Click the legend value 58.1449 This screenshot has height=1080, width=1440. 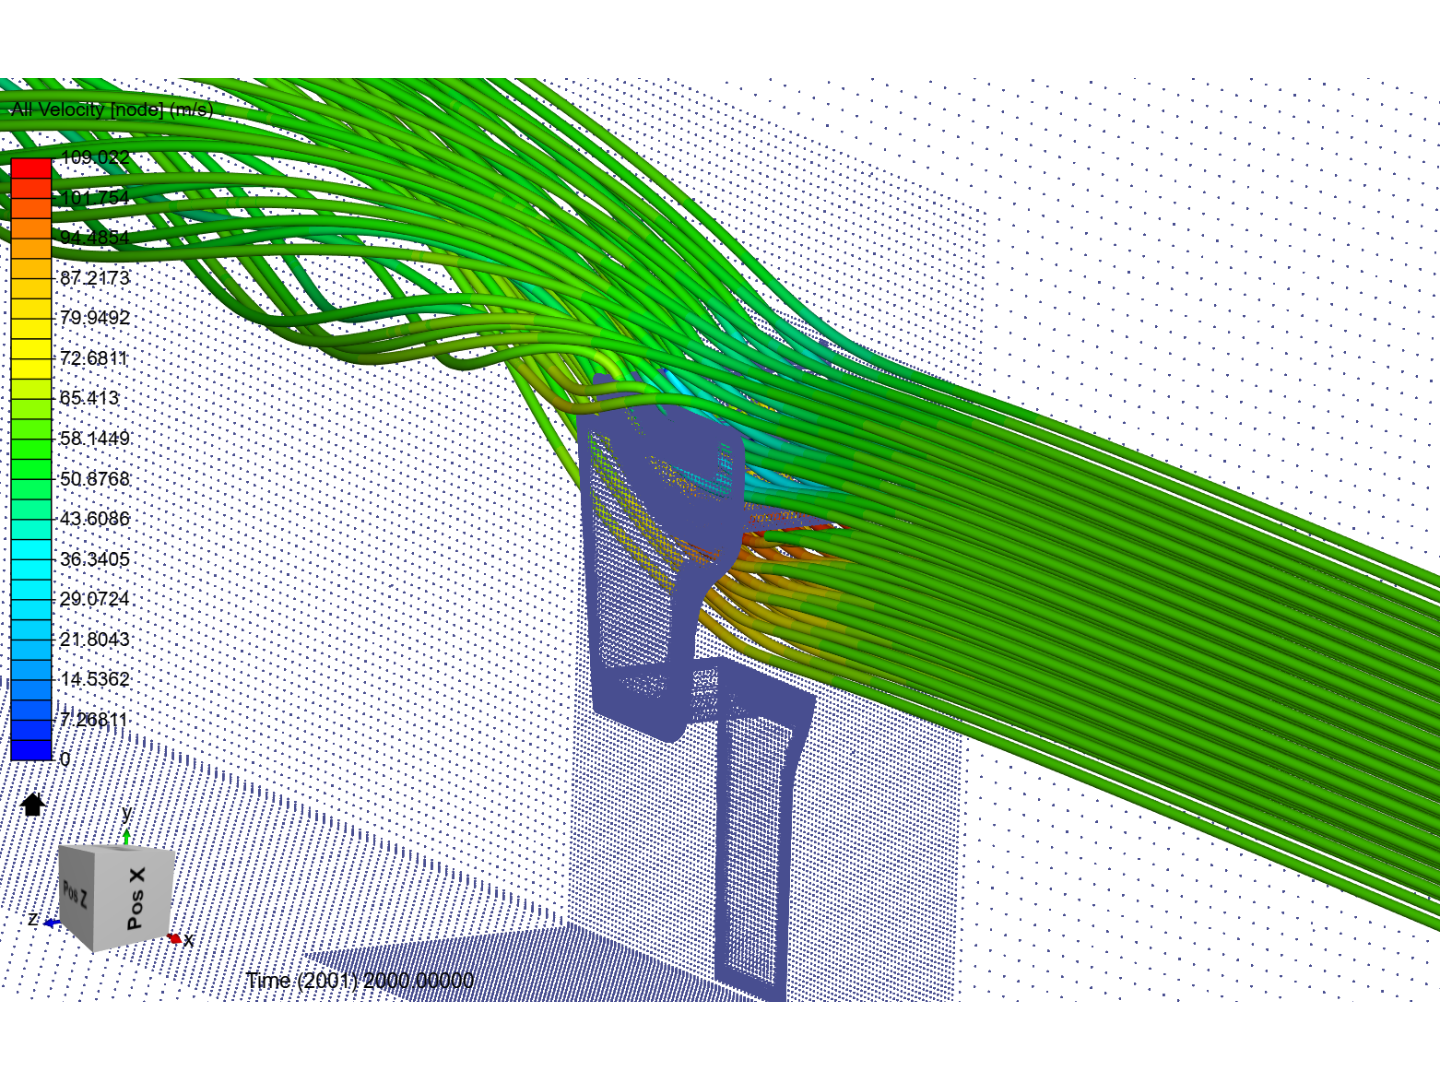[95, 438]
